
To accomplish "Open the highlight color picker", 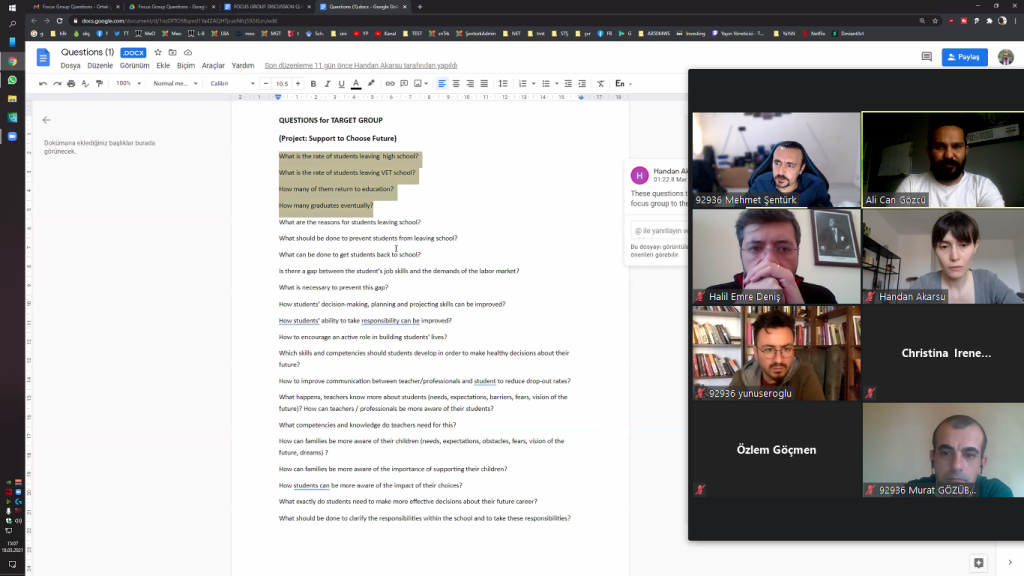I will point(371,84).
